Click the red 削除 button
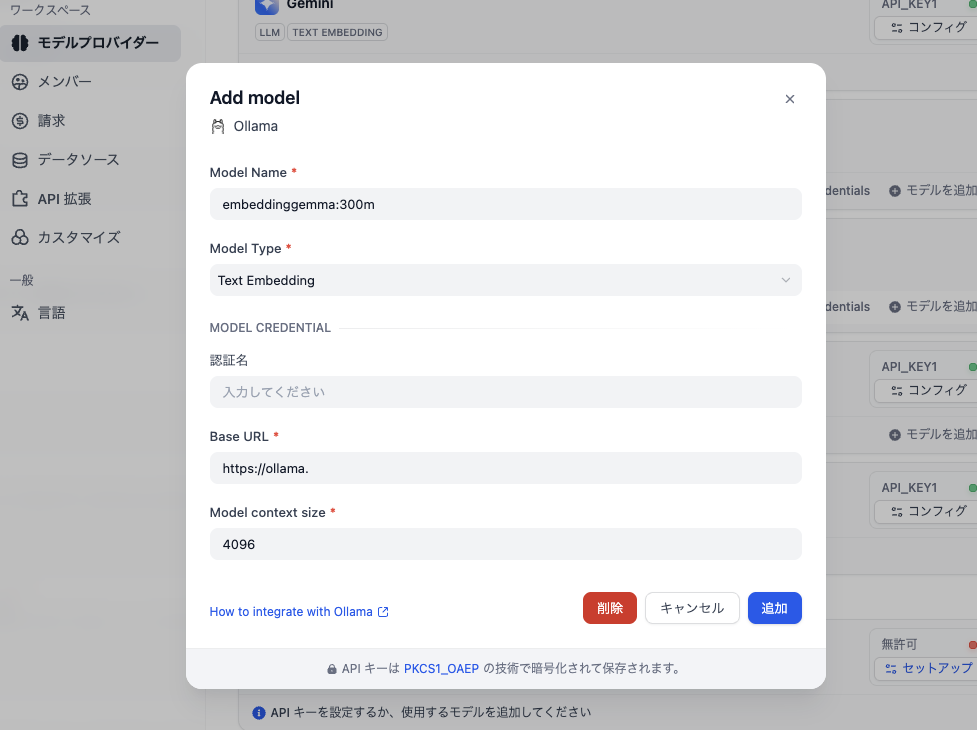This screenshot has width=977, height=730. pos(609,608)
